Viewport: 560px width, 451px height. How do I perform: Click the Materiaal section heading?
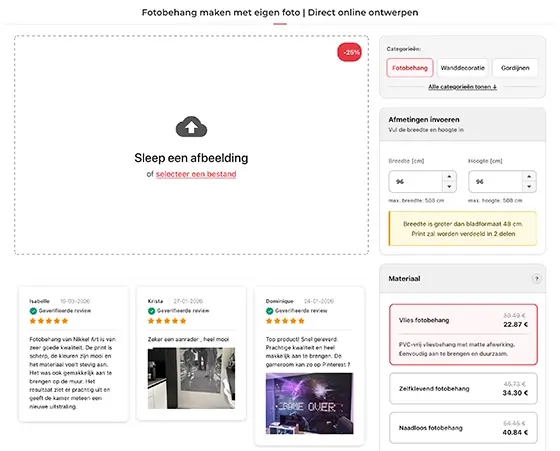[x=404, y=279]
